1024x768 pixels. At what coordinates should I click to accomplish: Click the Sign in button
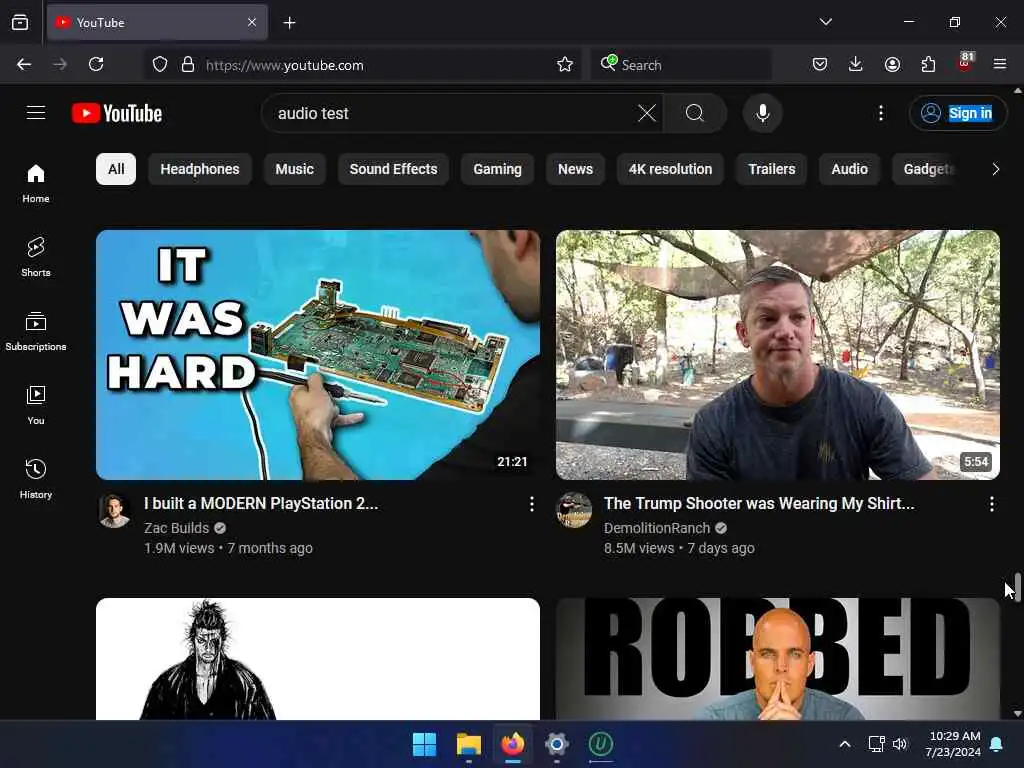click(957, 113)
